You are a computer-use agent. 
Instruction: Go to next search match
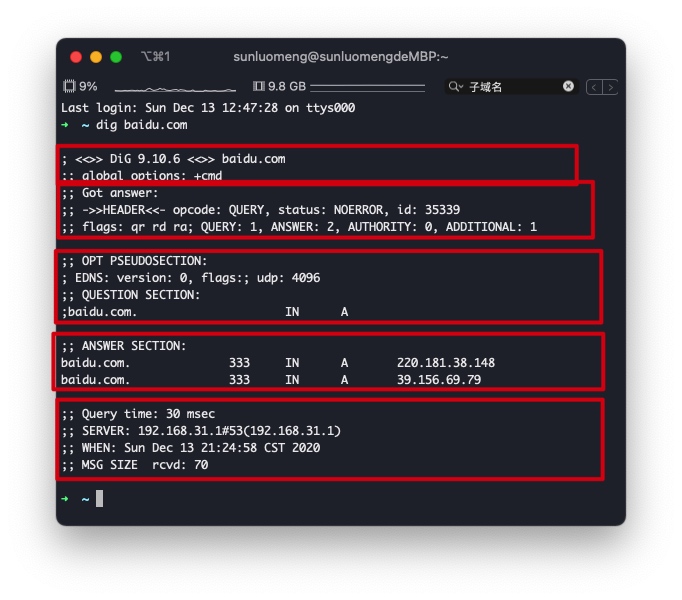(x=610, y=87)
